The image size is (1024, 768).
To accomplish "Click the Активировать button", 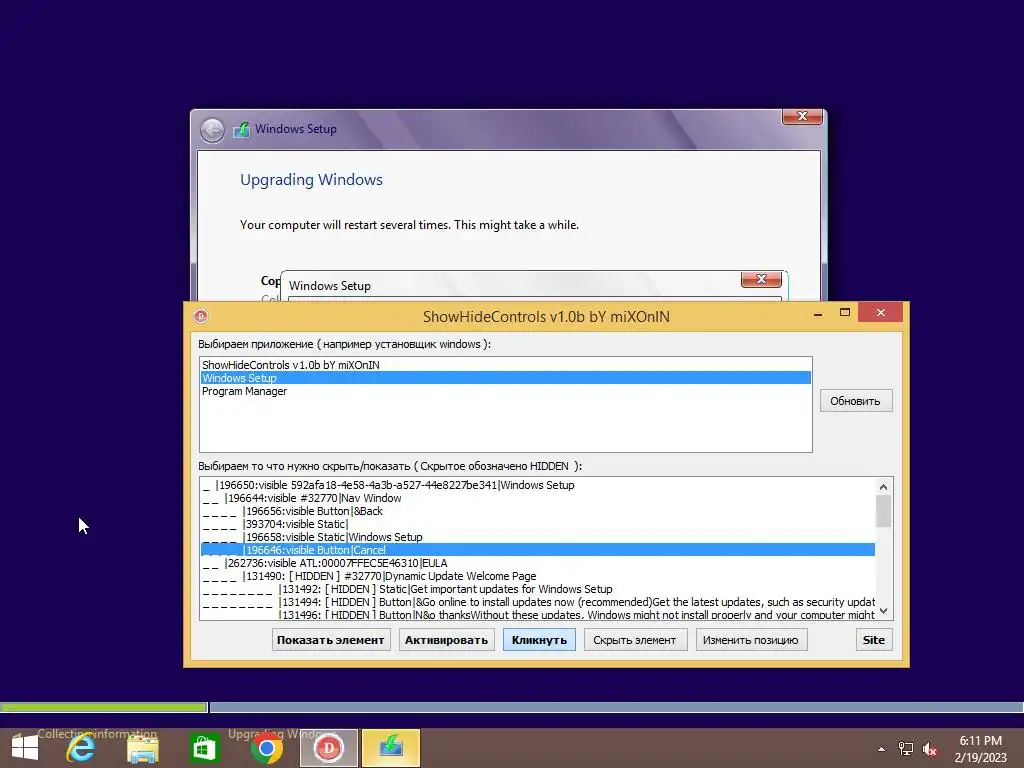I will [x=446, y=640].
